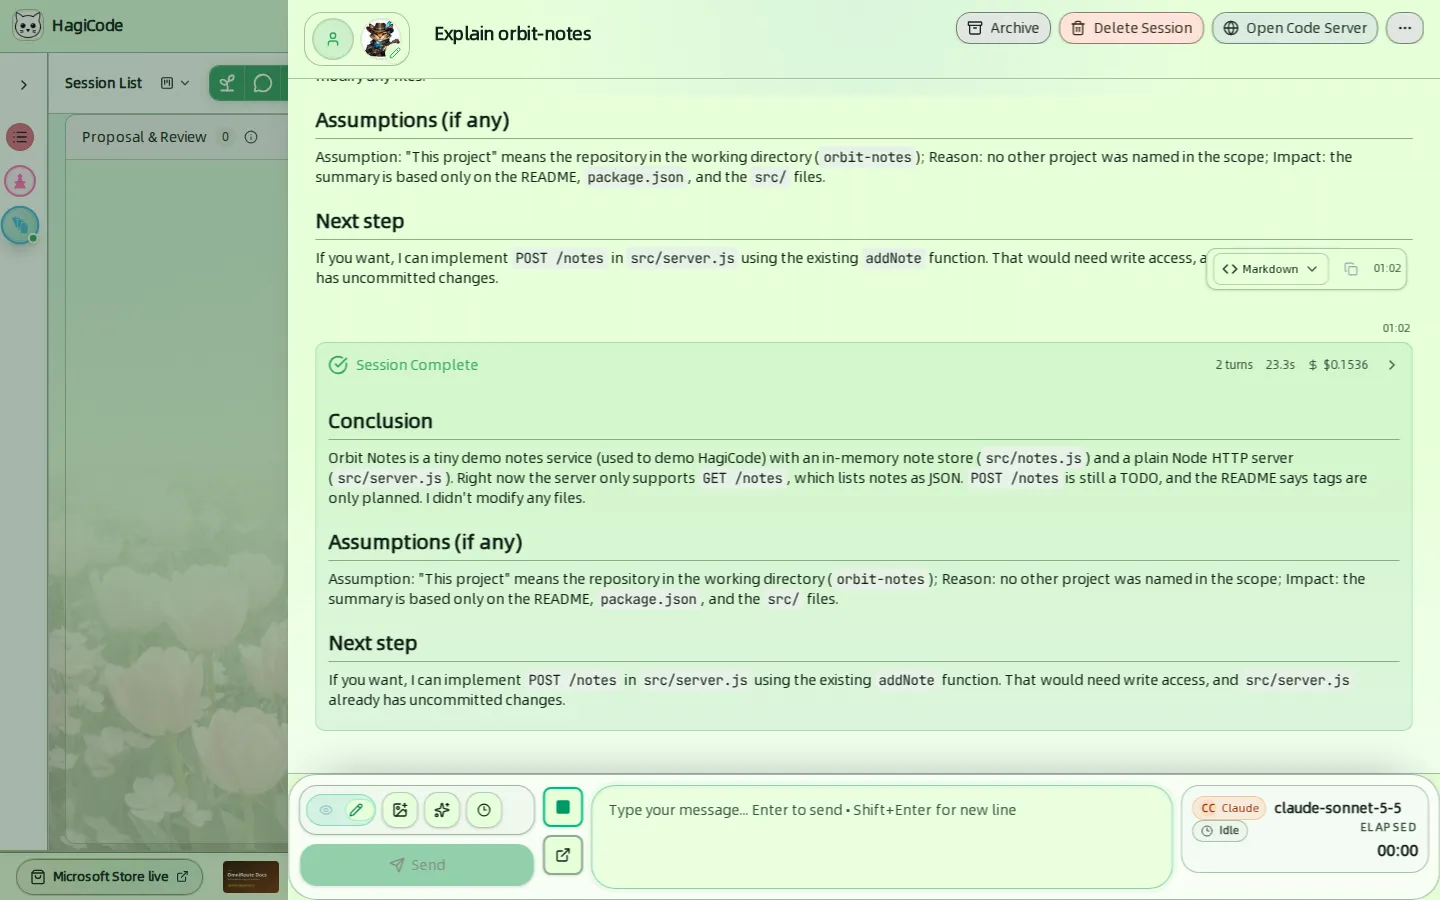Copy the message with the copy icon
The height and width of the screenshot is (900, 1440).
pos(1351,269)
